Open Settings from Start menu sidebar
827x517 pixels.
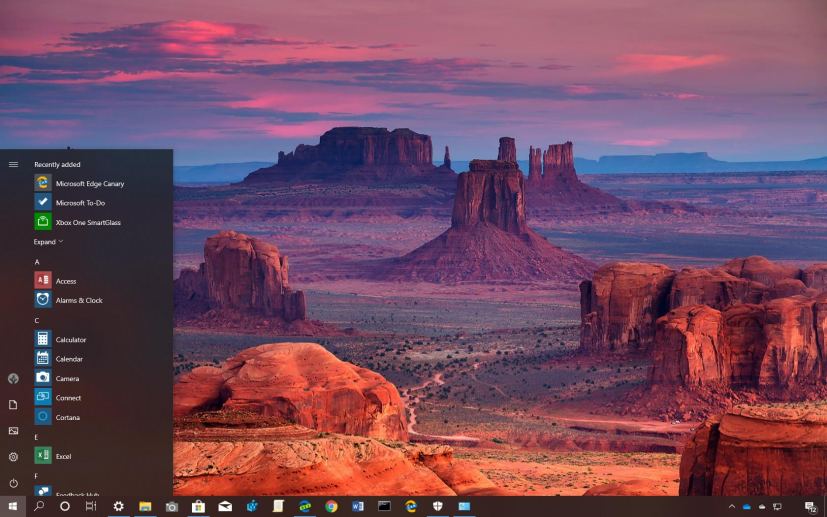13,457
